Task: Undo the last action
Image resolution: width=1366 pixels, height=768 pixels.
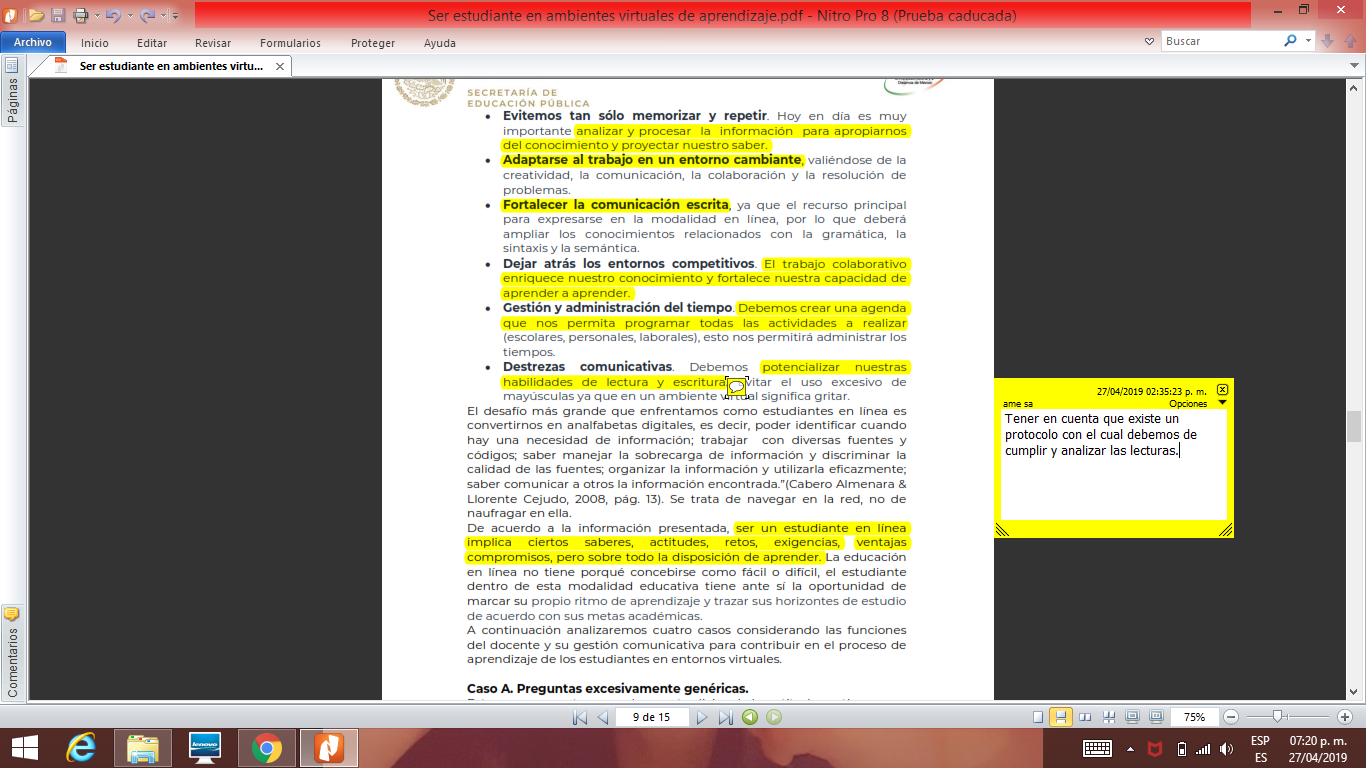Action: (x=112, y=15)
